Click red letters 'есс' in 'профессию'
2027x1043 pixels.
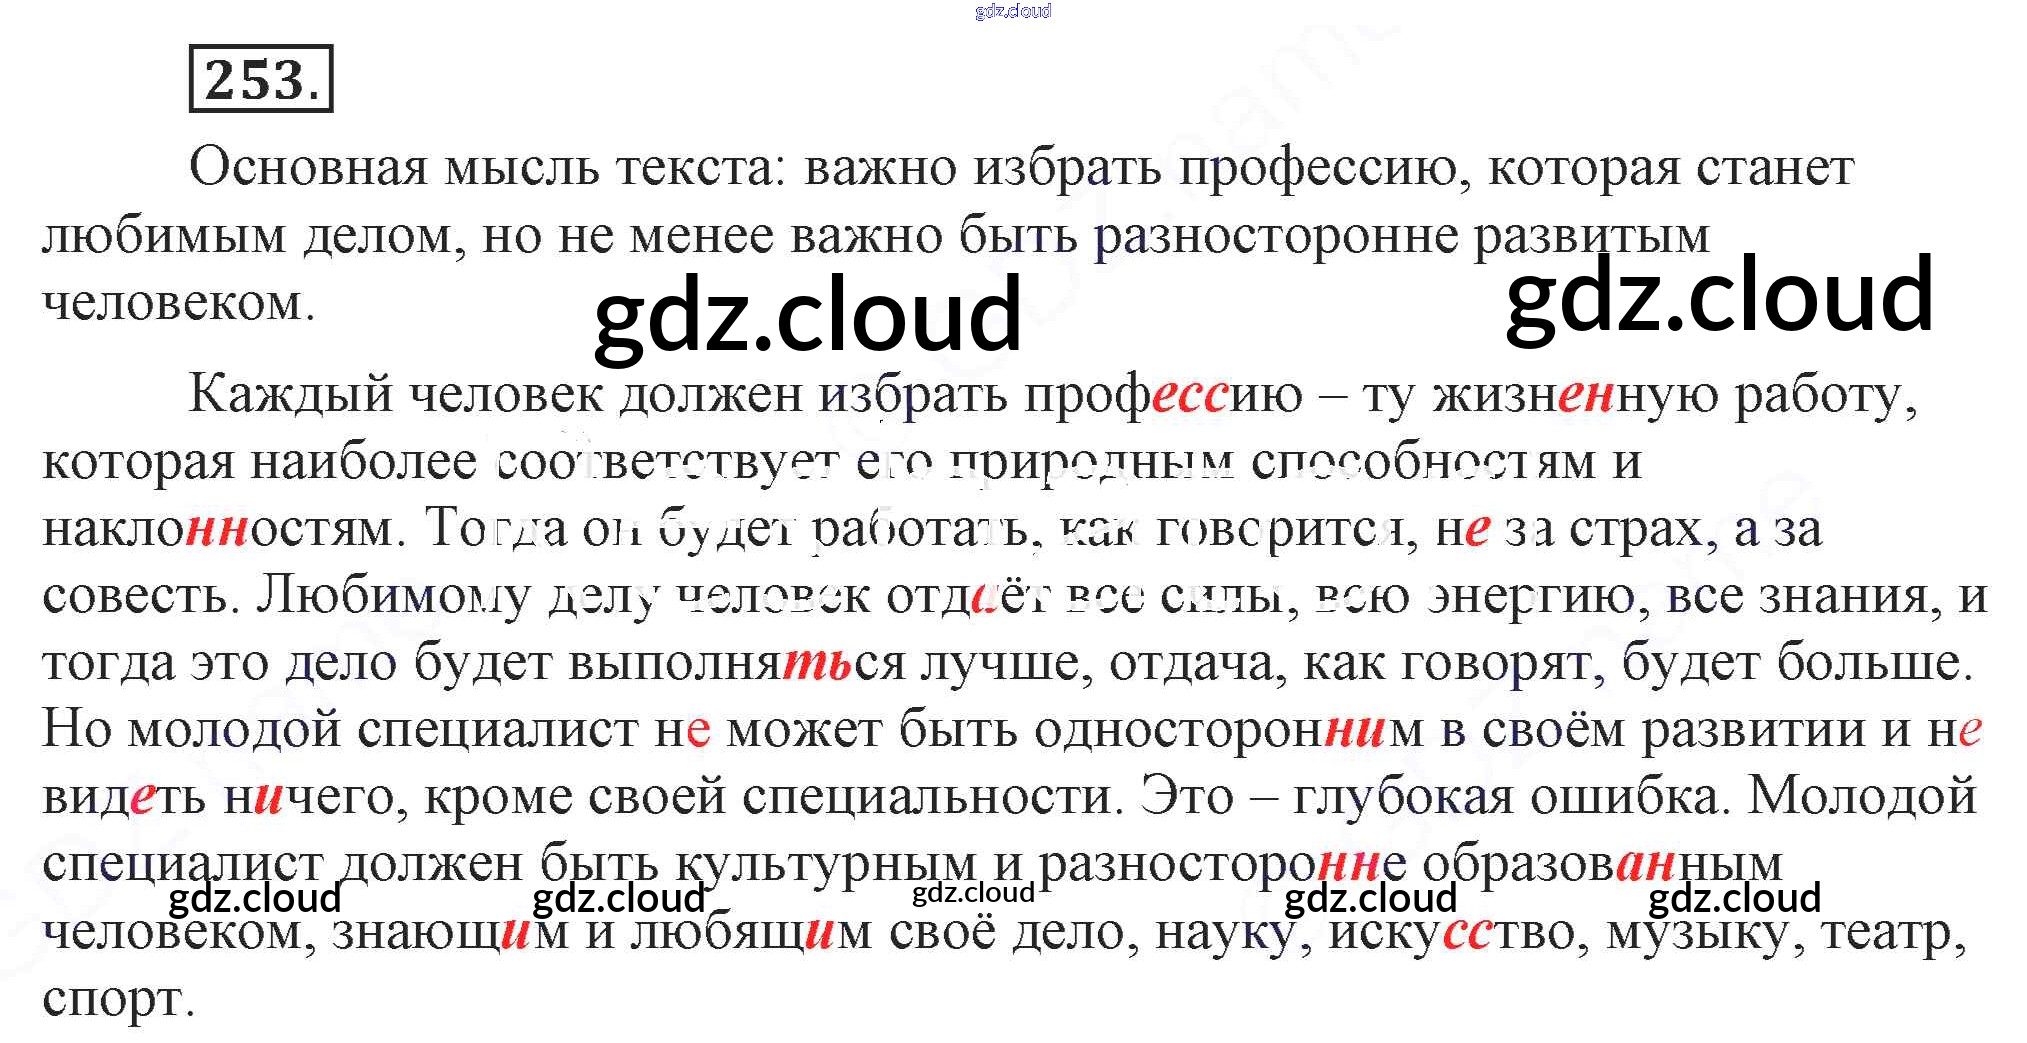pos(1189,396)
